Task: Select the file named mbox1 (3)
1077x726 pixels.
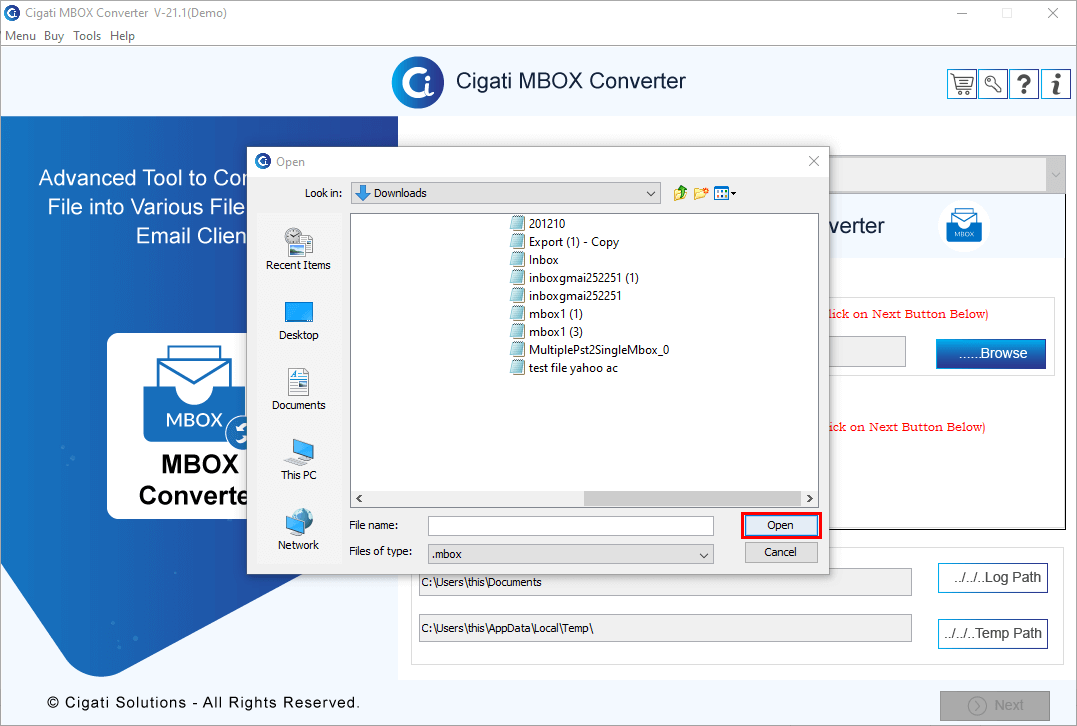Action: pyautogui.click(x=556, y=332)
